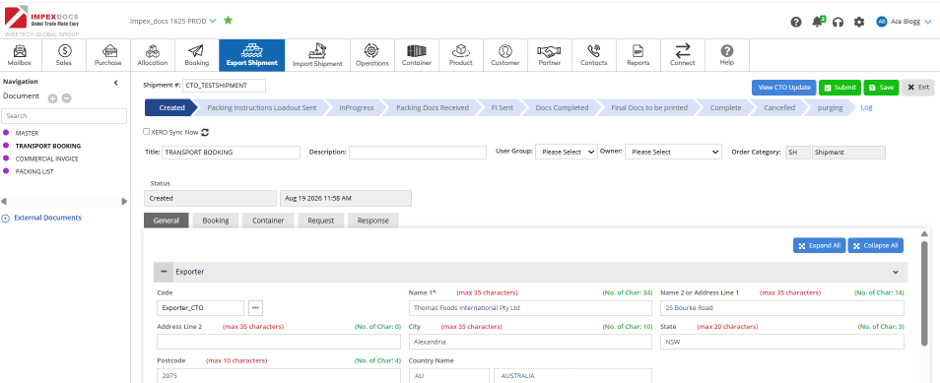Click the Address Line 2 field
Screen dimensions: 940x383
click(x=279, y=342)
